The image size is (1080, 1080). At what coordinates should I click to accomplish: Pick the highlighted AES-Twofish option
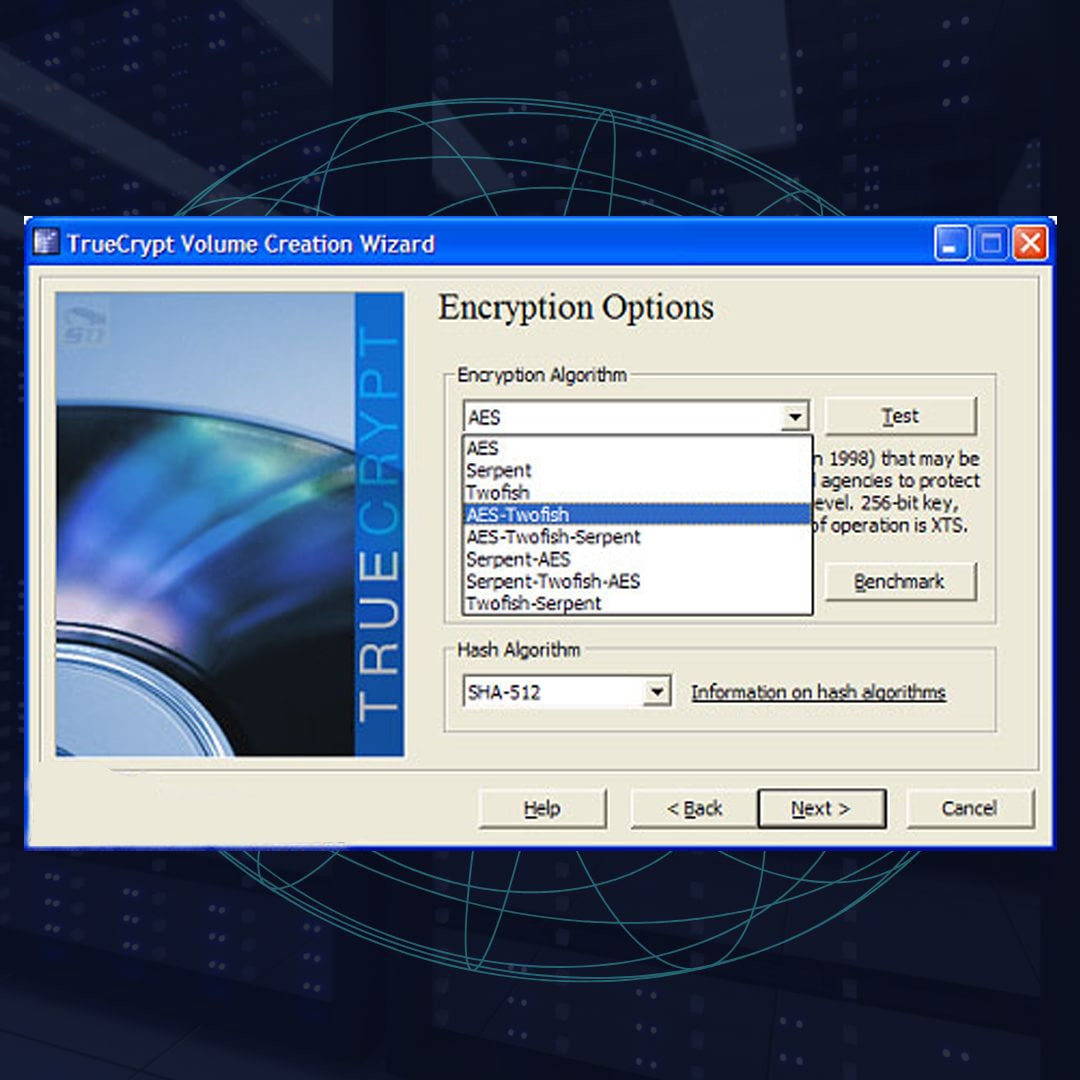point(517,515)
